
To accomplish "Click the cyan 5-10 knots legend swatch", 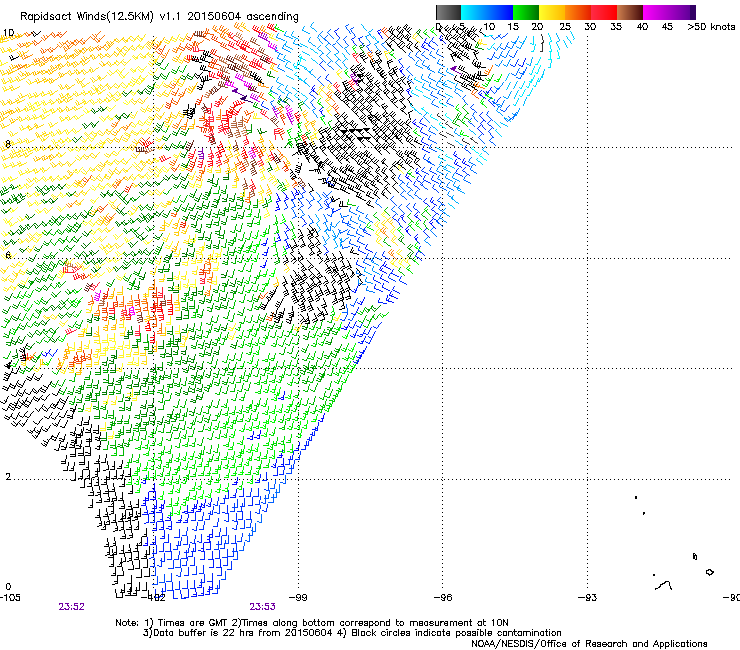I will (x=474, y=12).
